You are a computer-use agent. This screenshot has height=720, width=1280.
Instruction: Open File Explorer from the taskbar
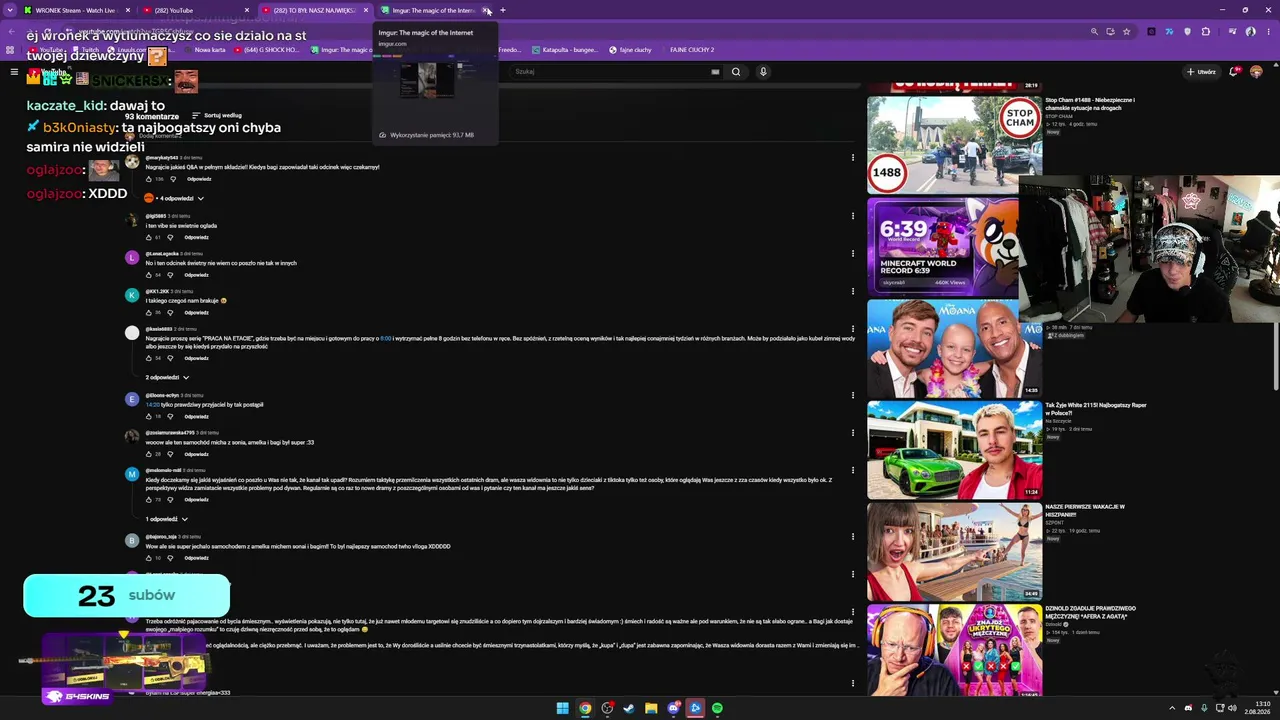(651, 708)
